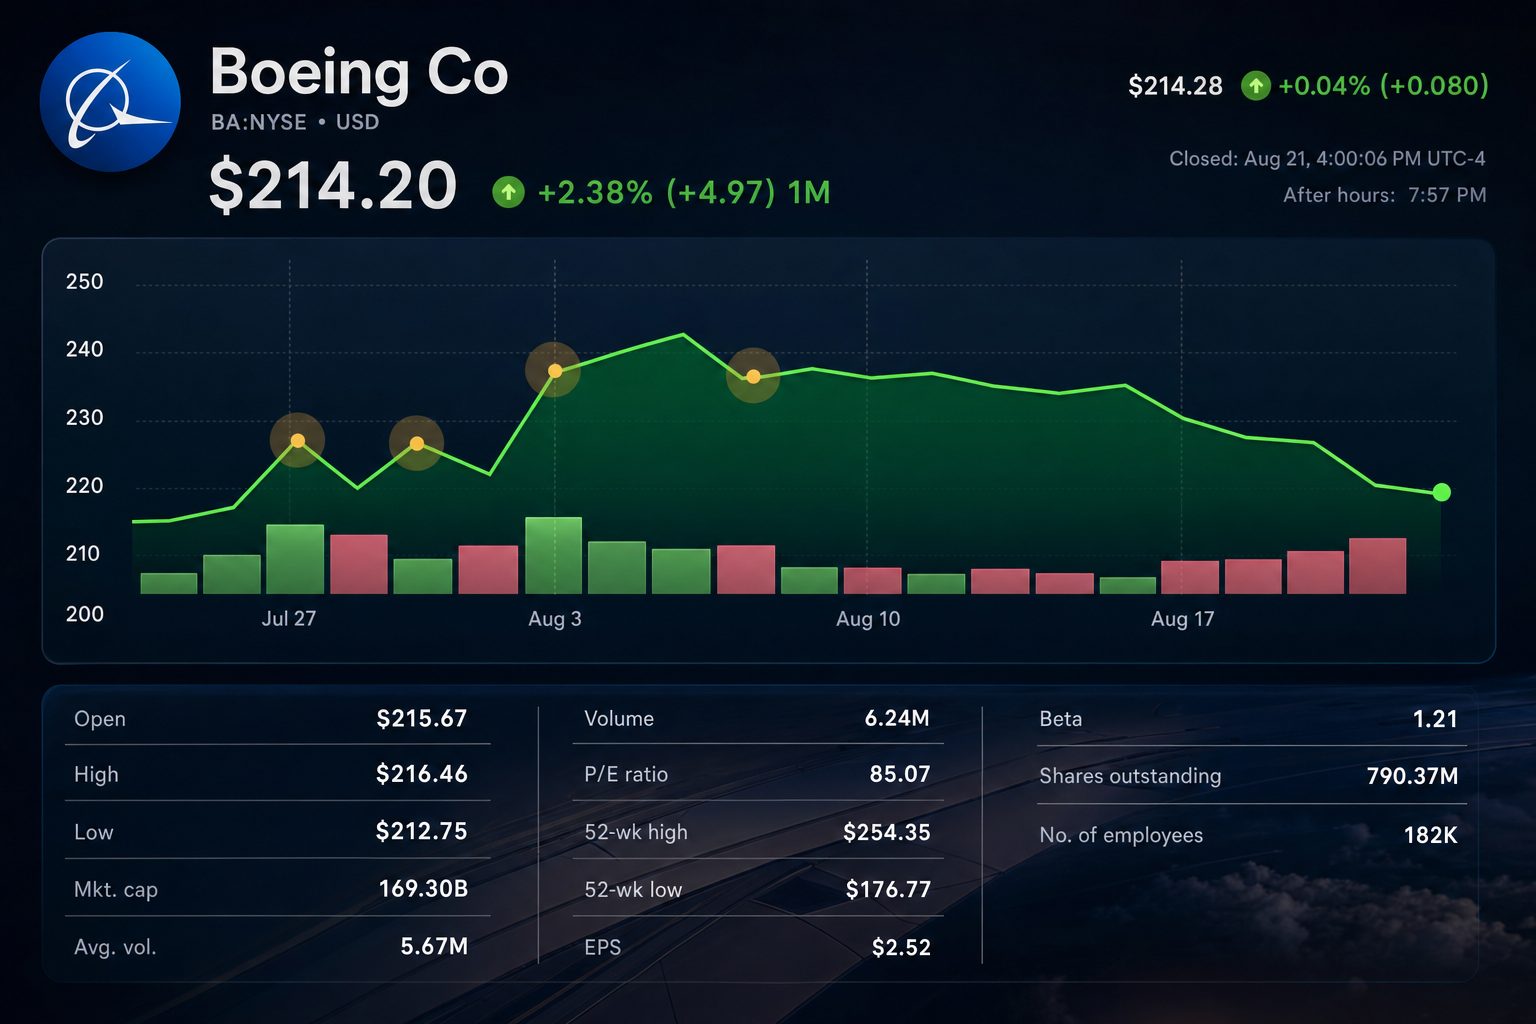1536x1024 pixels.
Task: Click the 'Aug 17' date label
Action: [x=1183, y=619]
